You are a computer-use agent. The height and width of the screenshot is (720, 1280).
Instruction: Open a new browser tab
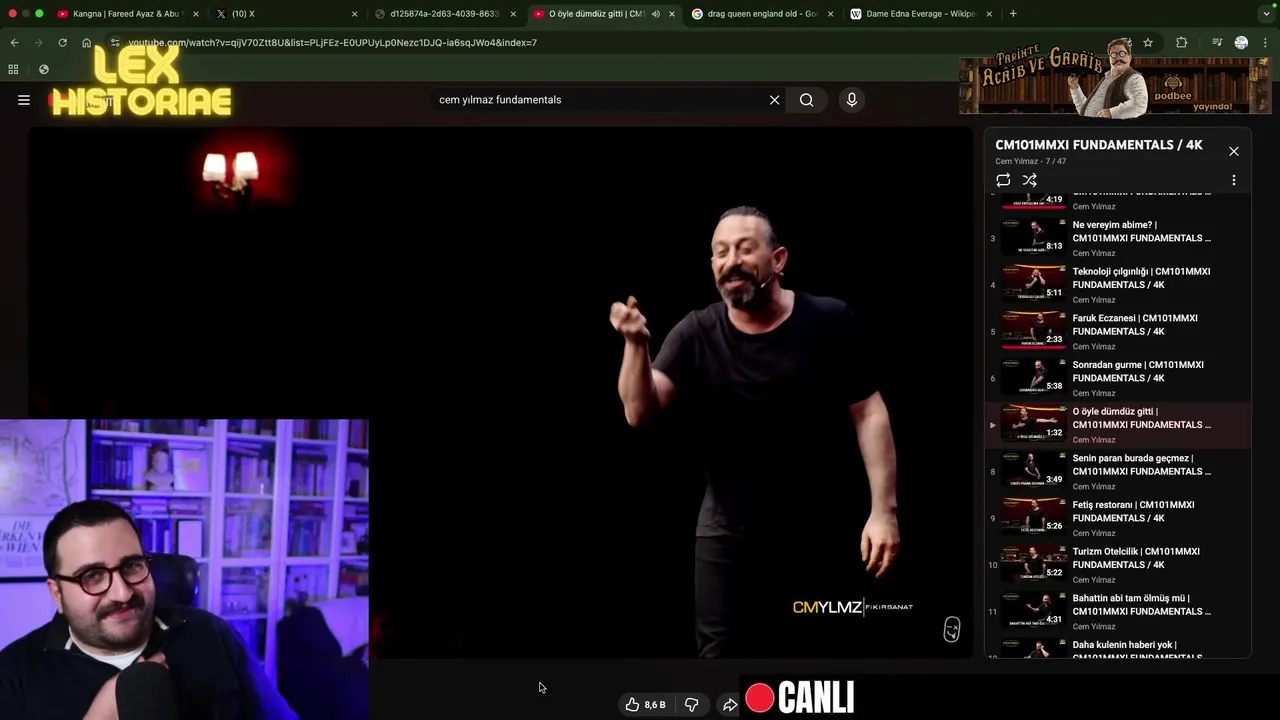click(1013, 14)
